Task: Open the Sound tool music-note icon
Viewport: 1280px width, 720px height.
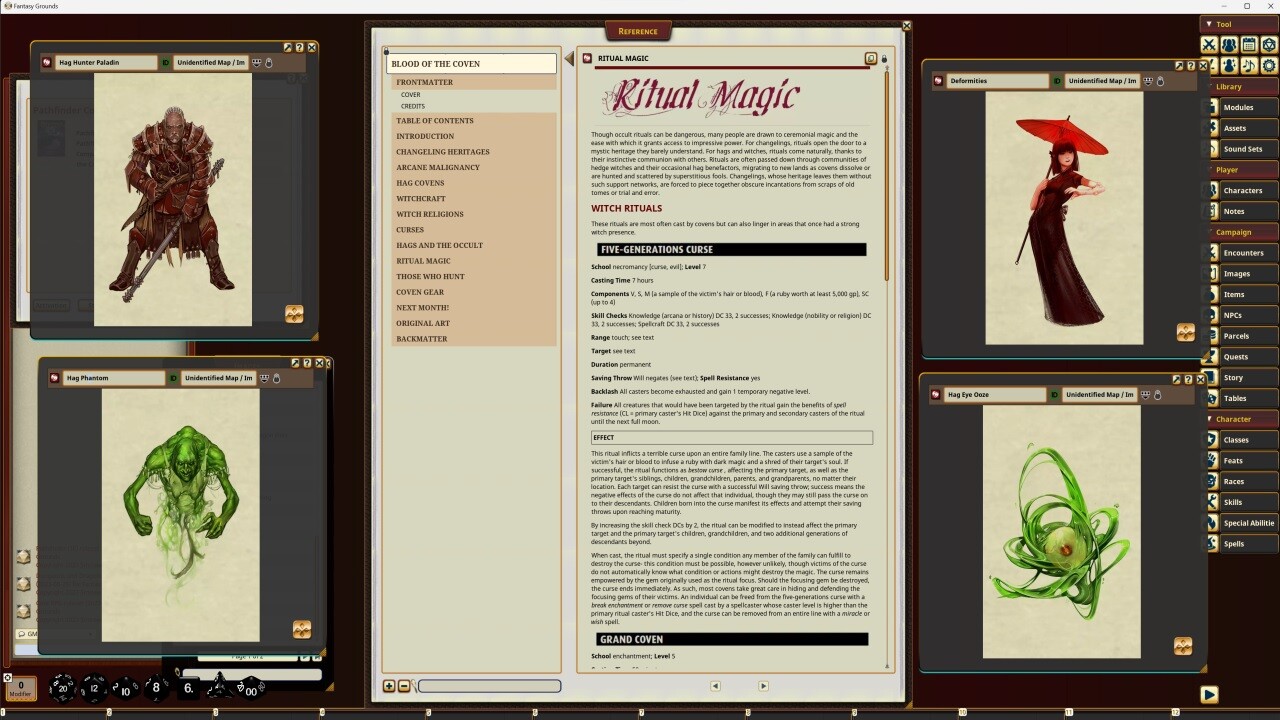Action: [x=1247, y=66]
